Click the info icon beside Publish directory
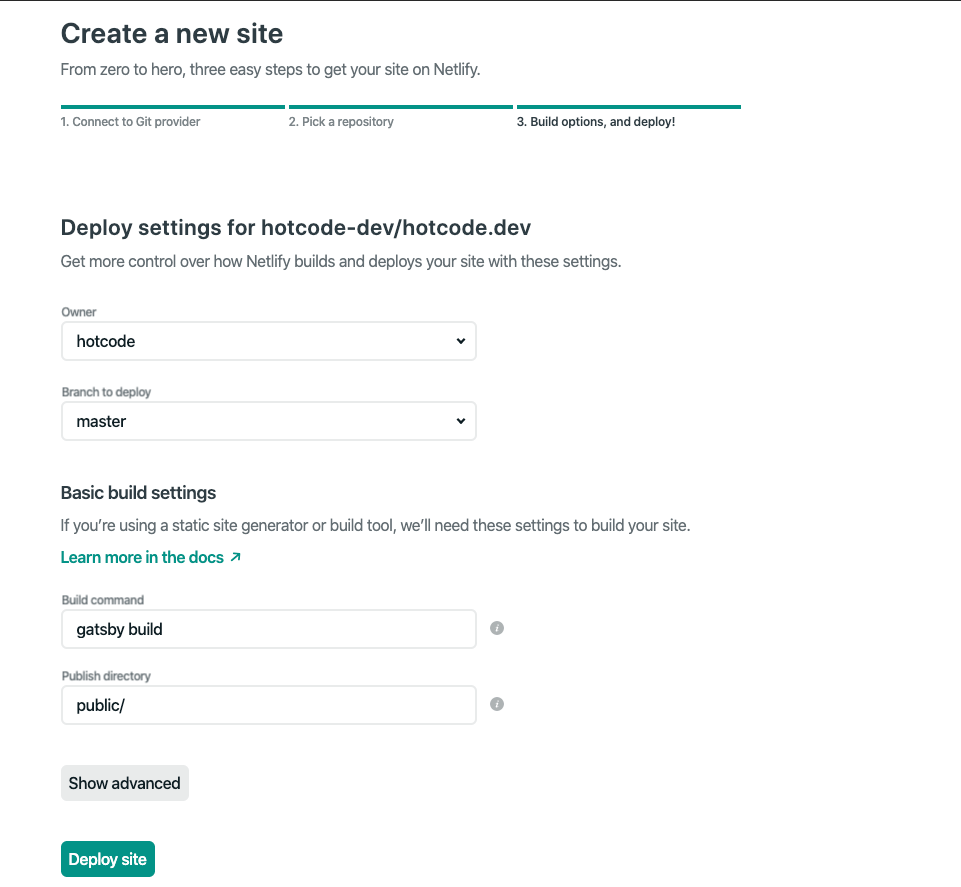Image resolution: width=961 pixels, height=887 pixels. pyautogui.click(x=496, y=703)
